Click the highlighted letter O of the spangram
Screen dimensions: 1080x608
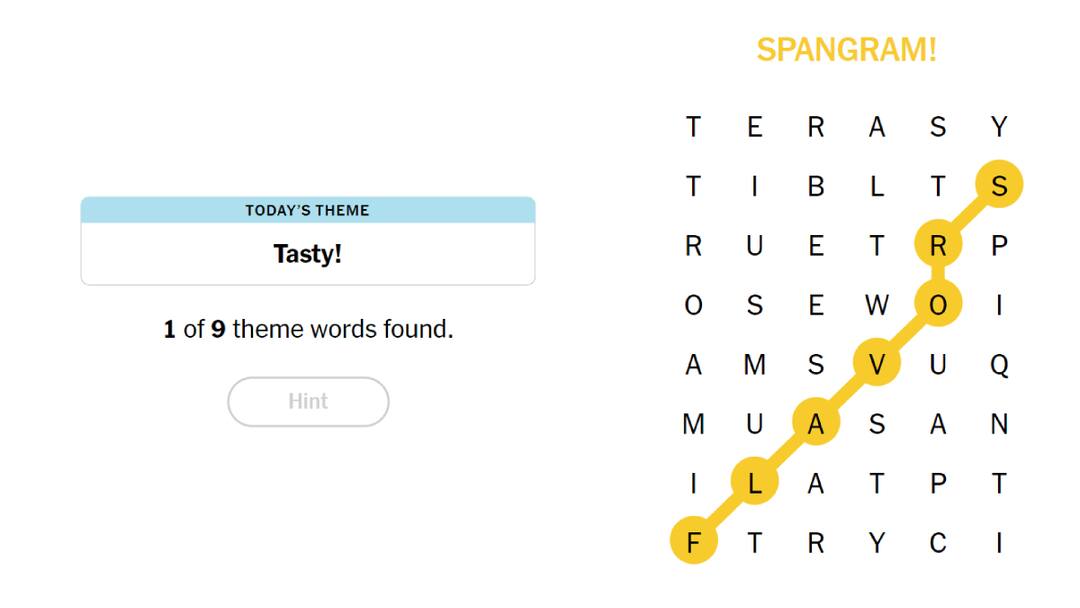tap(938, 305)
